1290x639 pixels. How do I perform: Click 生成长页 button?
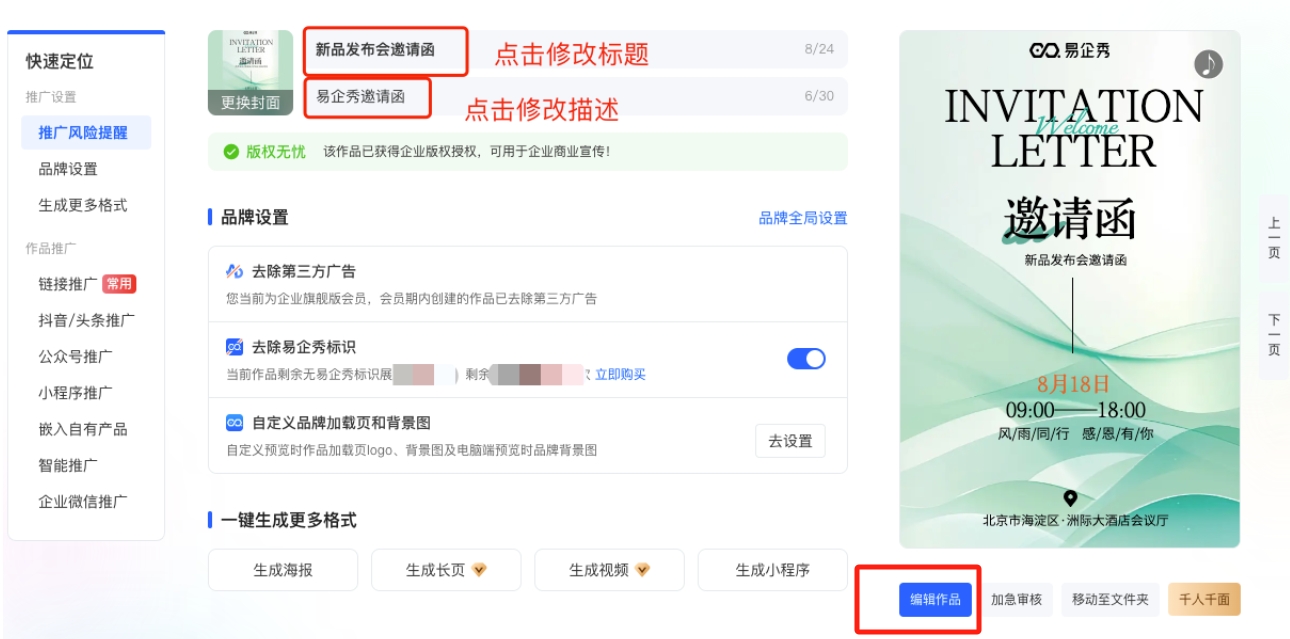[x=446, y=570]
